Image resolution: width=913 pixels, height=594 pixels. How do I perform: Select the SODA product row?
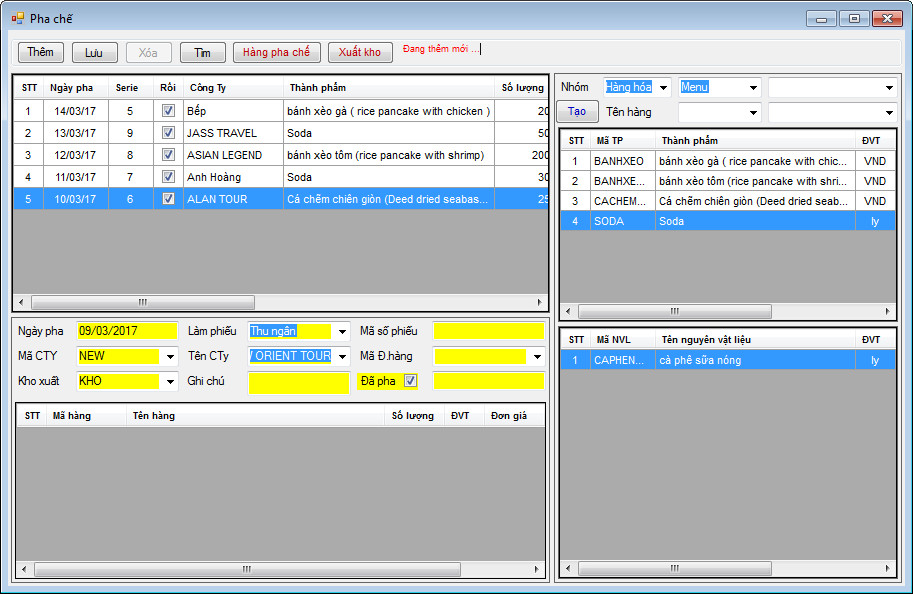click(728, 221)
